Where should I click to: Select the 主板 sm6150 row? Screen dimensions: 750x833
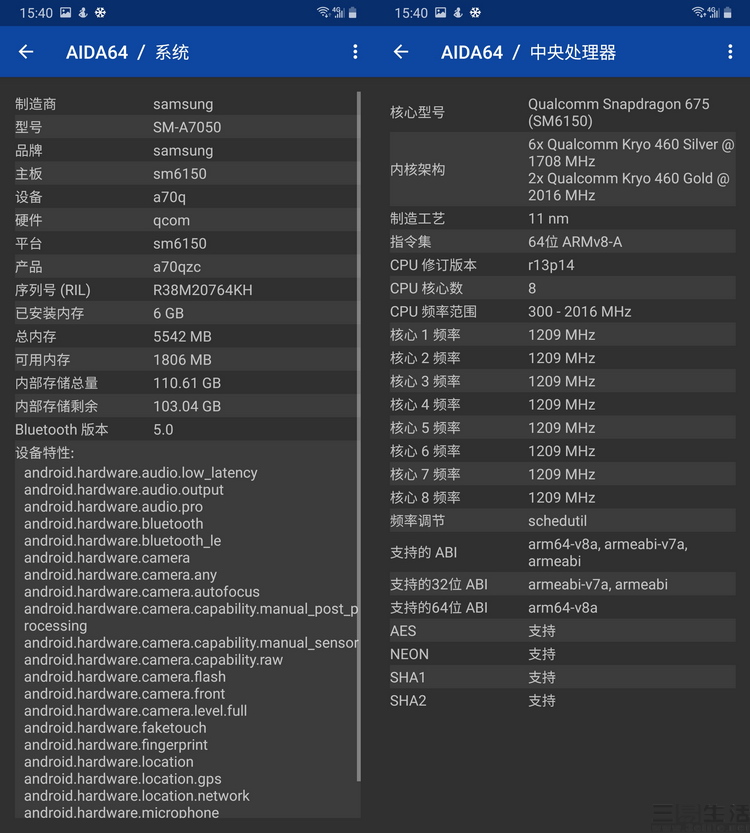186,174
